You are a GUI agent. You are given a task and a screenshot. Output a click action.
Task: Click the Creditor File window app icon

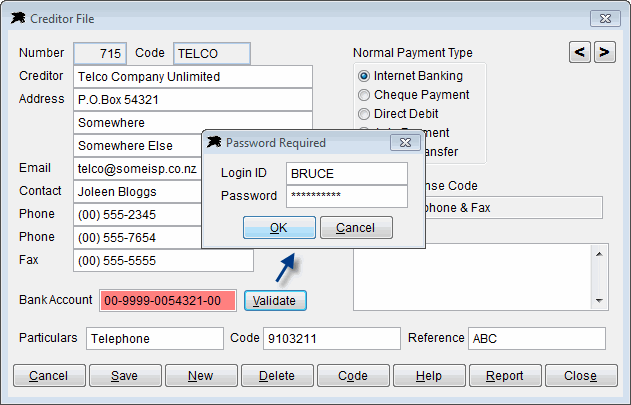tap(18, 19)
